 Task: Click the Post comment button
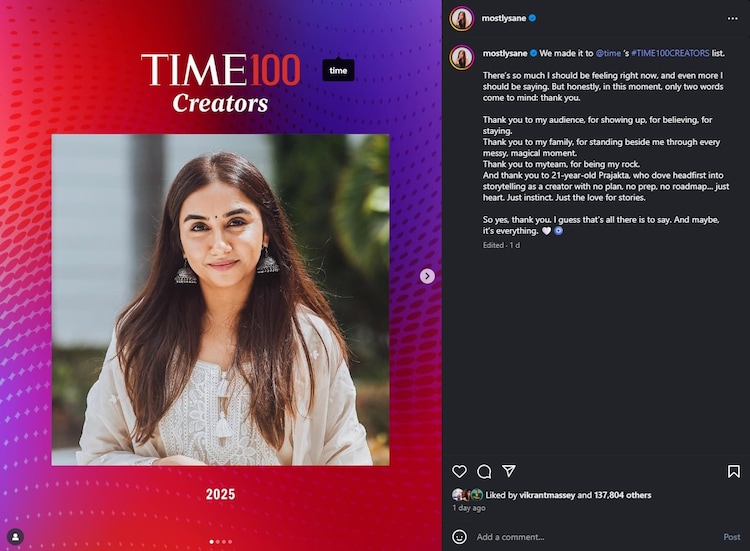(731, 537)
